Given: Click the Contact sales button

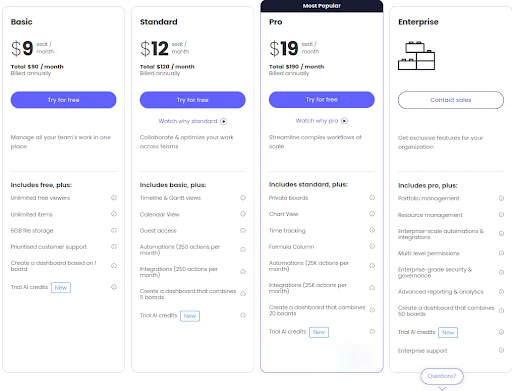Looking at the screenshot, I should coord(451,100).
